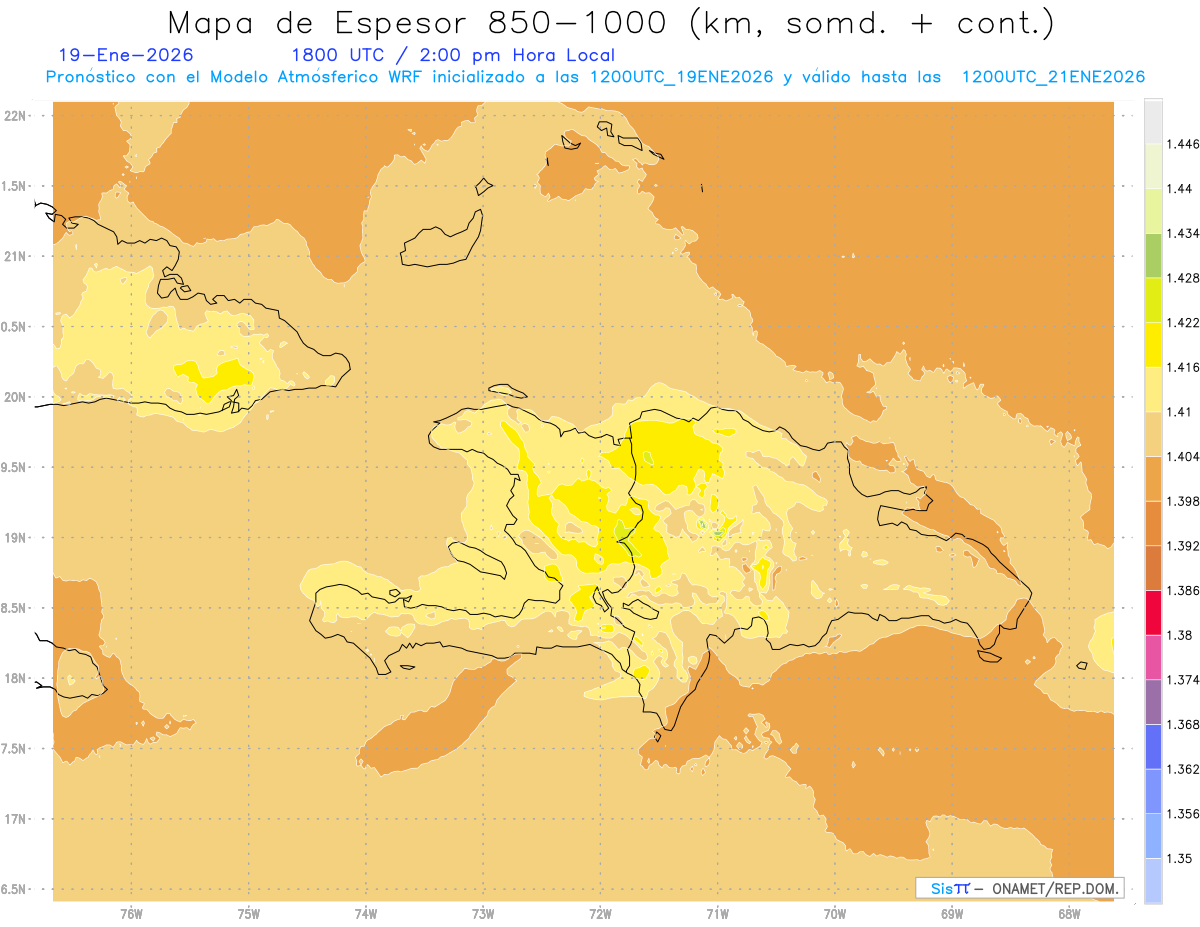Click the colorbar value '1.38'
Image resolution: width=1200 pixels, height=927 pixels.
pos(1178,635)
